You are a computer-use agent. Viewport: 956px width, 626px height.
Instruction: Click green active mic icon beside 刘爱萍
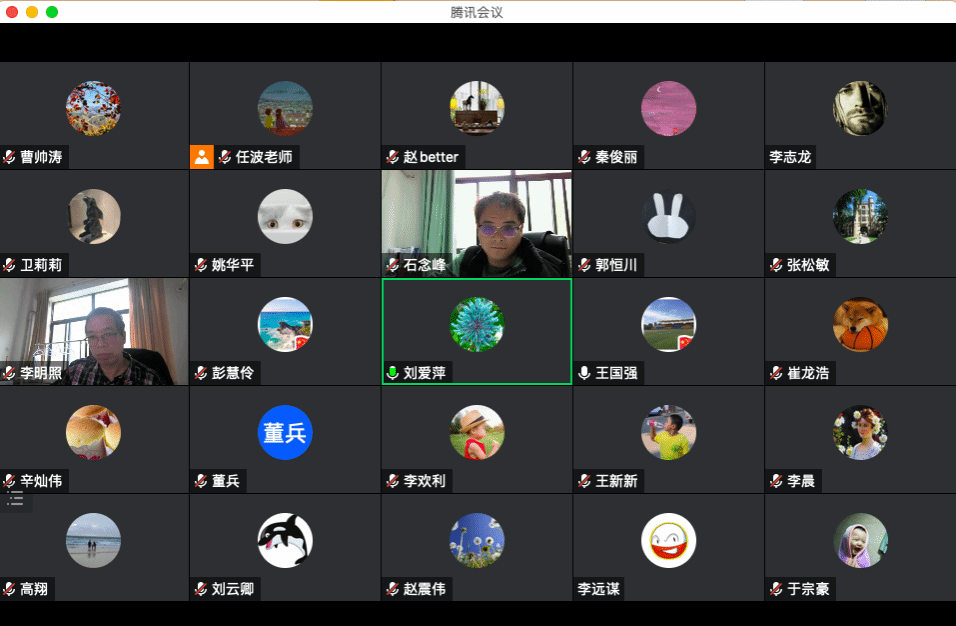(x=393, y=373)
